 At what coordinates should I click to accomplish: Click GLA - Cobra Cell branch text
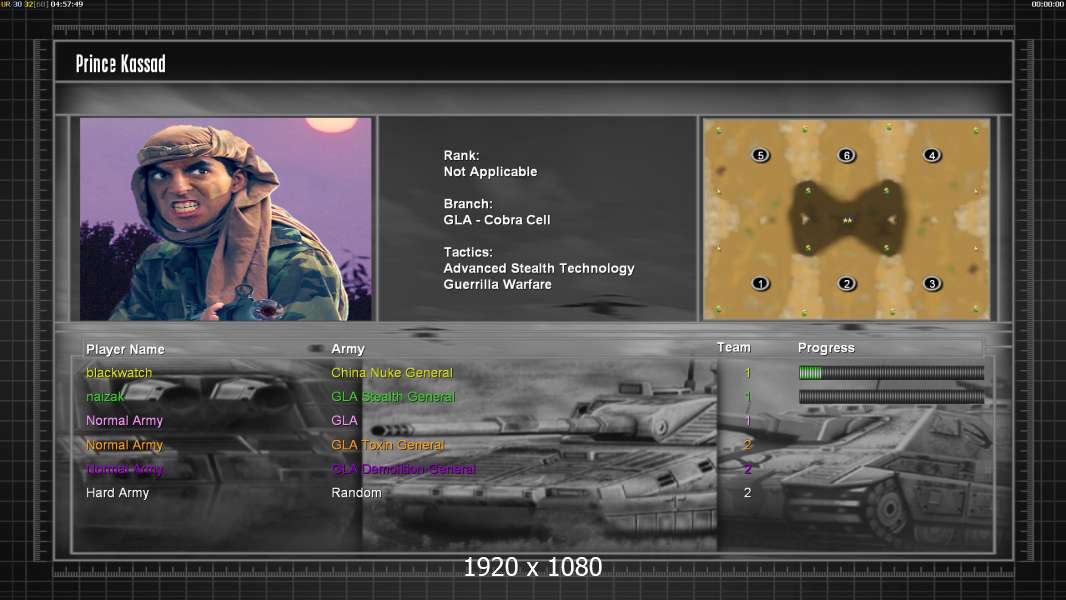[497, 219]
